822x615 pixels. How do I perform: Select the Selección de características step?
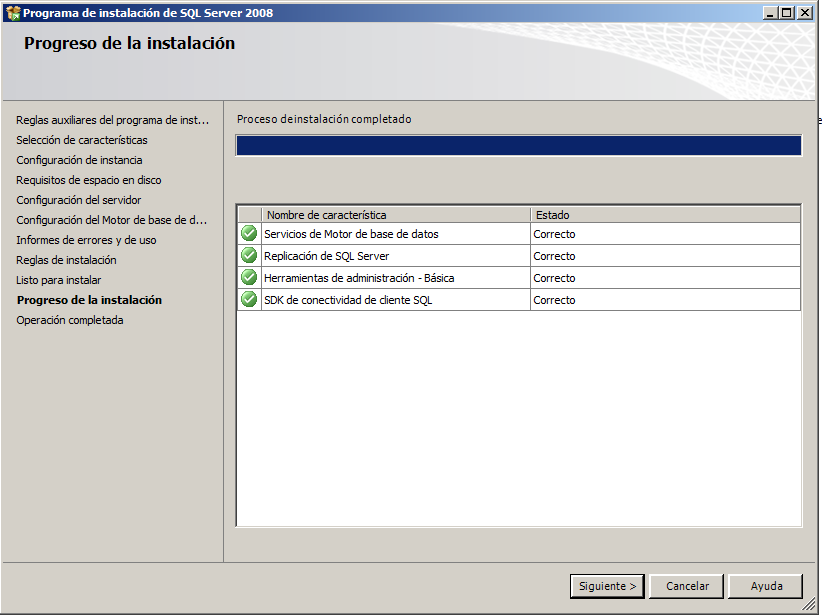point(82,140)
